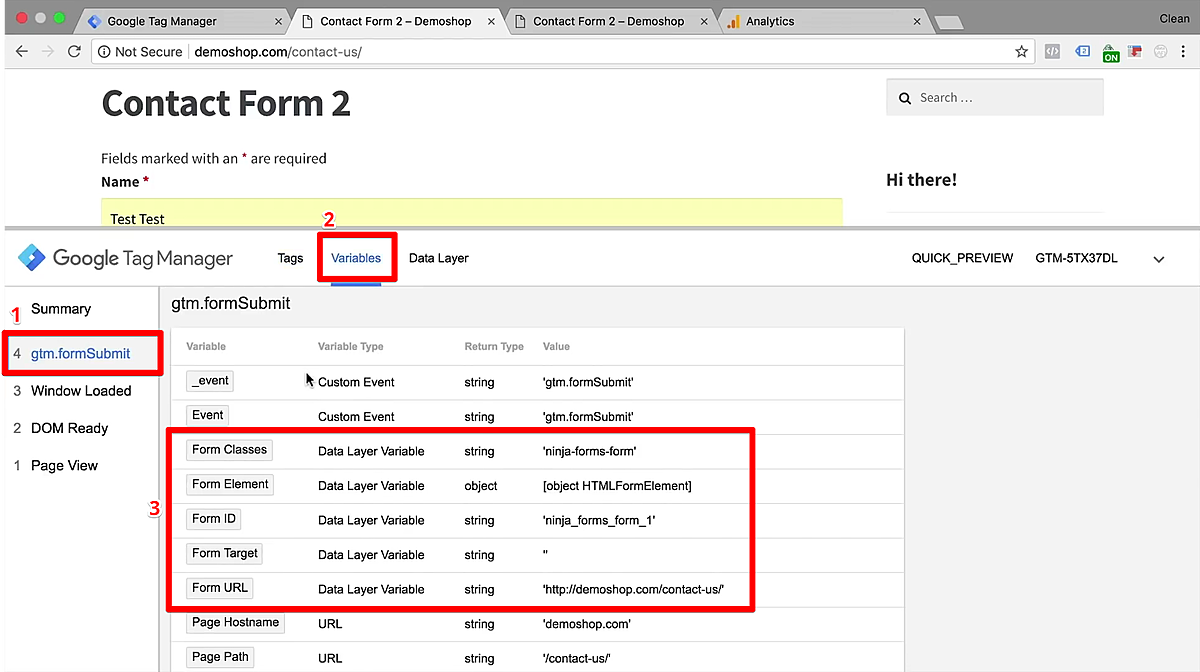Click the Form Classes variable chip
Screen dimensions: 1200x672
click(x=229, y=450)
